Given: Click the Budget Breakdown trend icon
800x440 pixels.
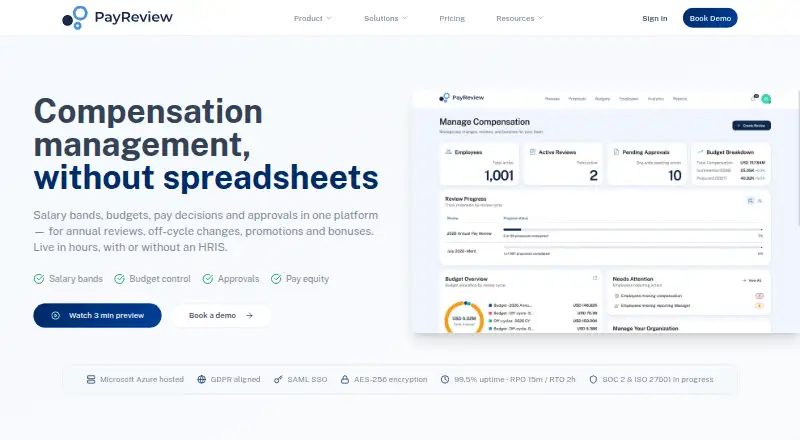Looking at the screenshot, I should tap(700, 152).
